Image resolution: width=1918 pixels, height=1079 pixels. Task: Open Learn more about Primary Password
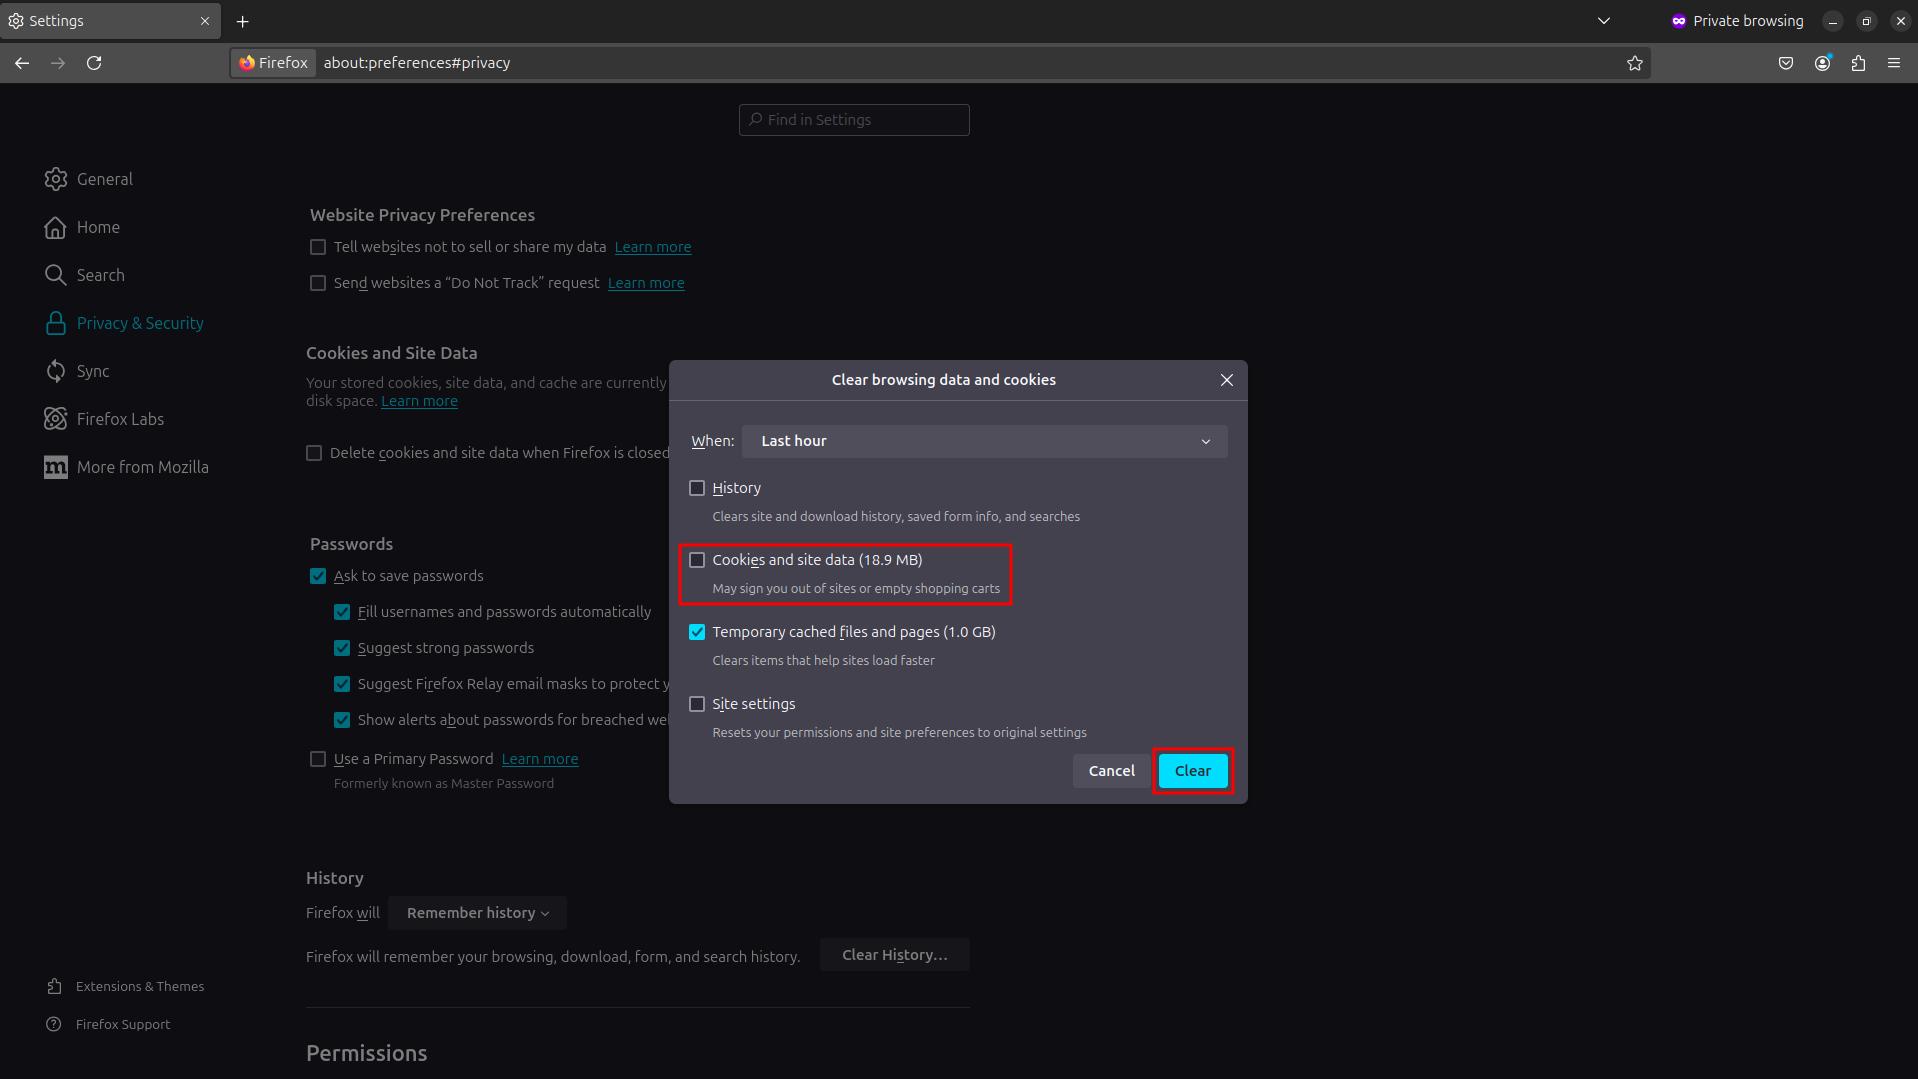(x=540, y=759)
